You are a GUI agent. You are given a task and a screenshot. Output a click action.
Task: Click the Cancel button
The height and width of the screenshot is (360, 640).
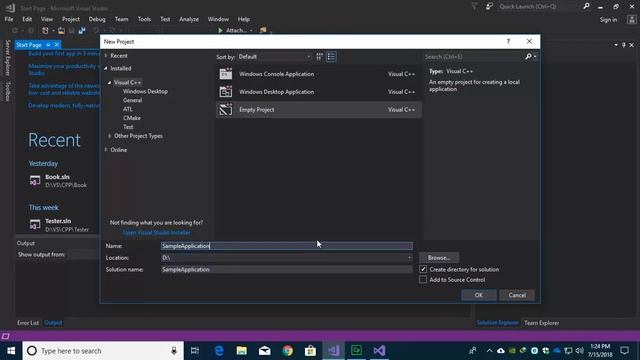tap(517, 295)
